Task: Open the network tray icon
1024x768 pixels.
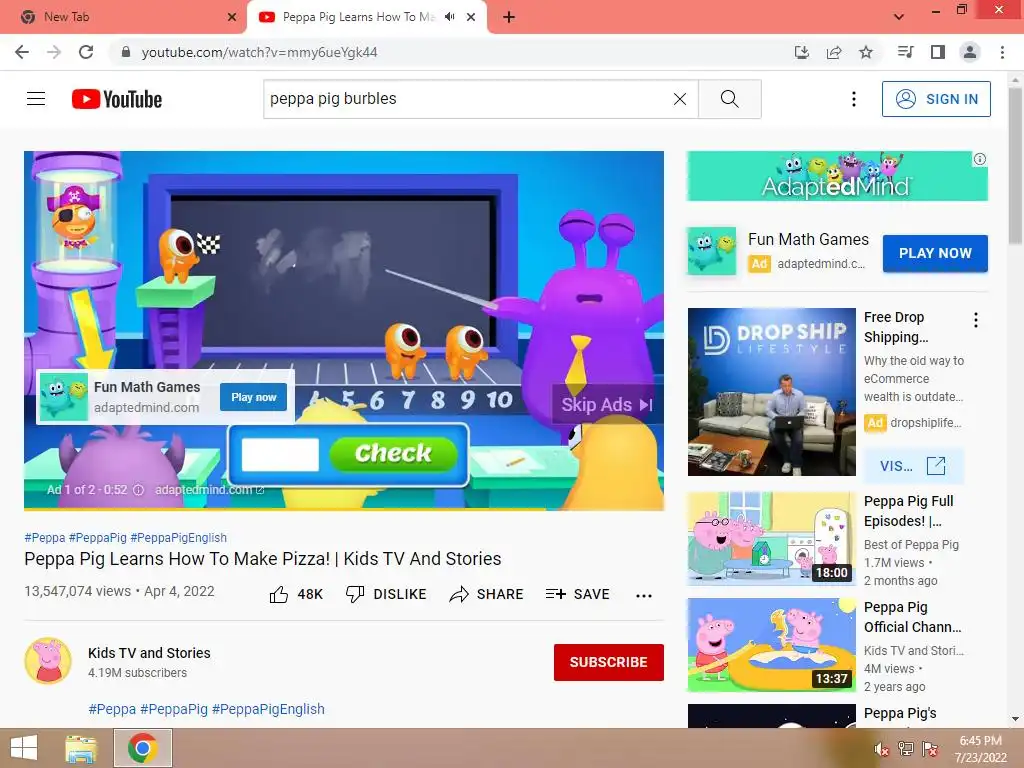Action: click(x=906, y=749)
